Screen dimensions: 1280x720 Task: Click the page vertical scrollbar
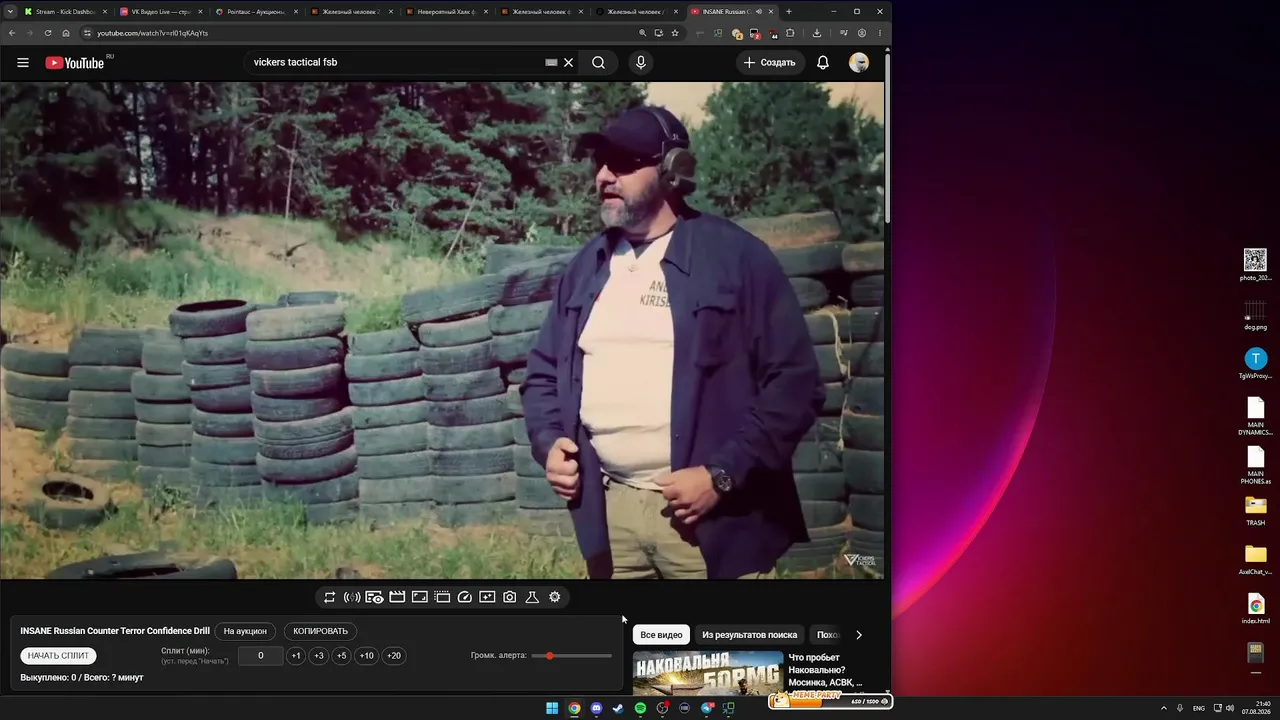point(887,140)
